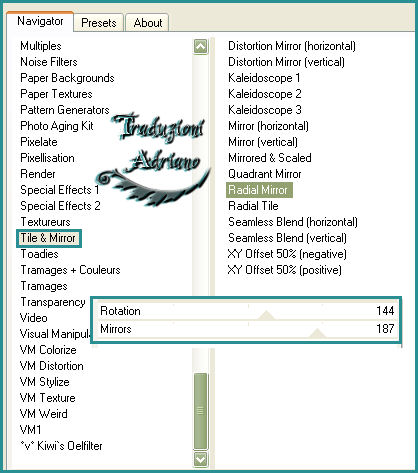This screenshot has width=418, height=473.
Task: Choose the highlighted Radial Mirror filter
Action: coord(259,190)
